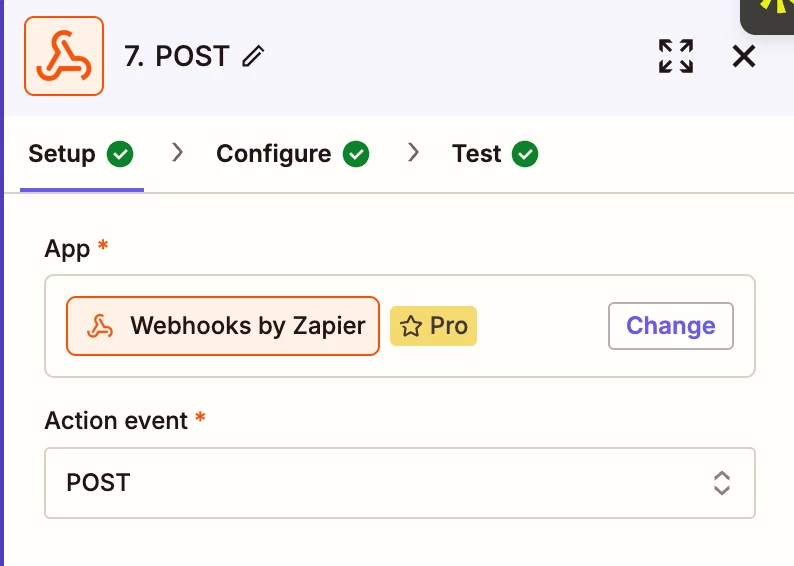
Task: Click the green checkmark beside Test
Action: click(x=525, y=154)
